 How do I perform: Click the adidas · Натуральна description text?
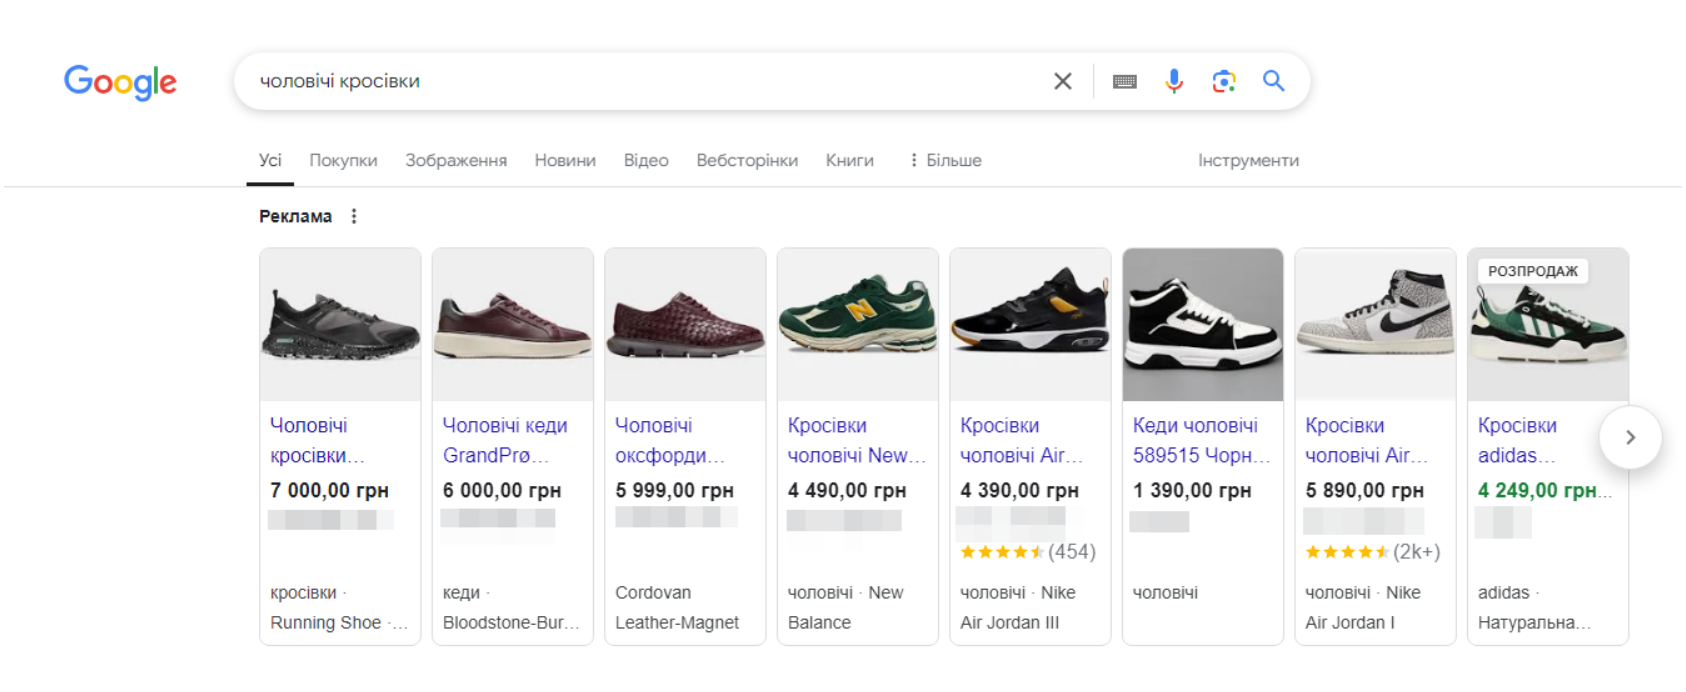click(1534, 607)
